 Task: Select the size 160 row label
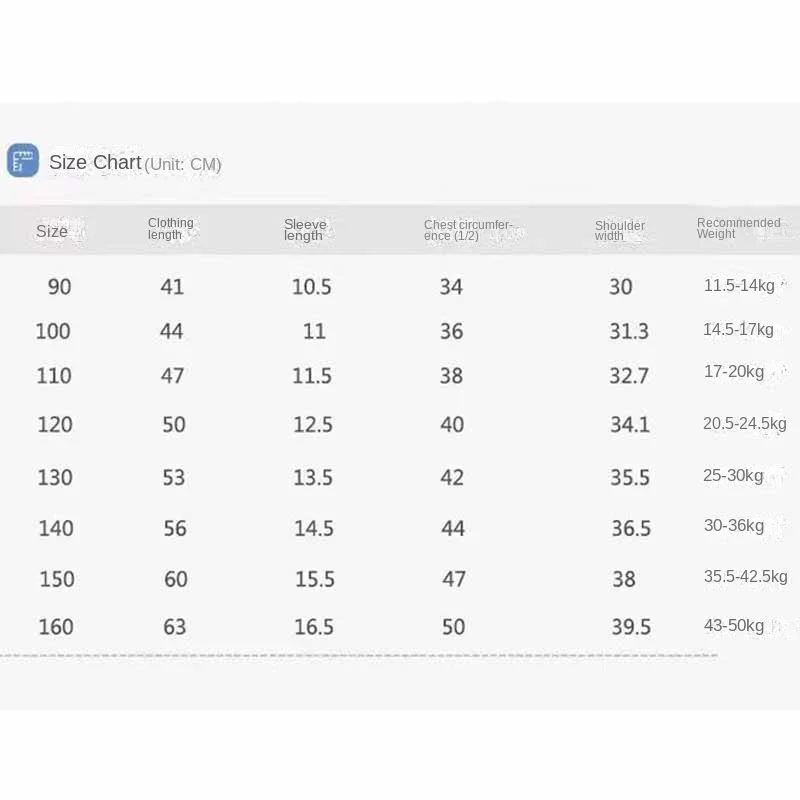pyautogui.click(x=56, y=627)
